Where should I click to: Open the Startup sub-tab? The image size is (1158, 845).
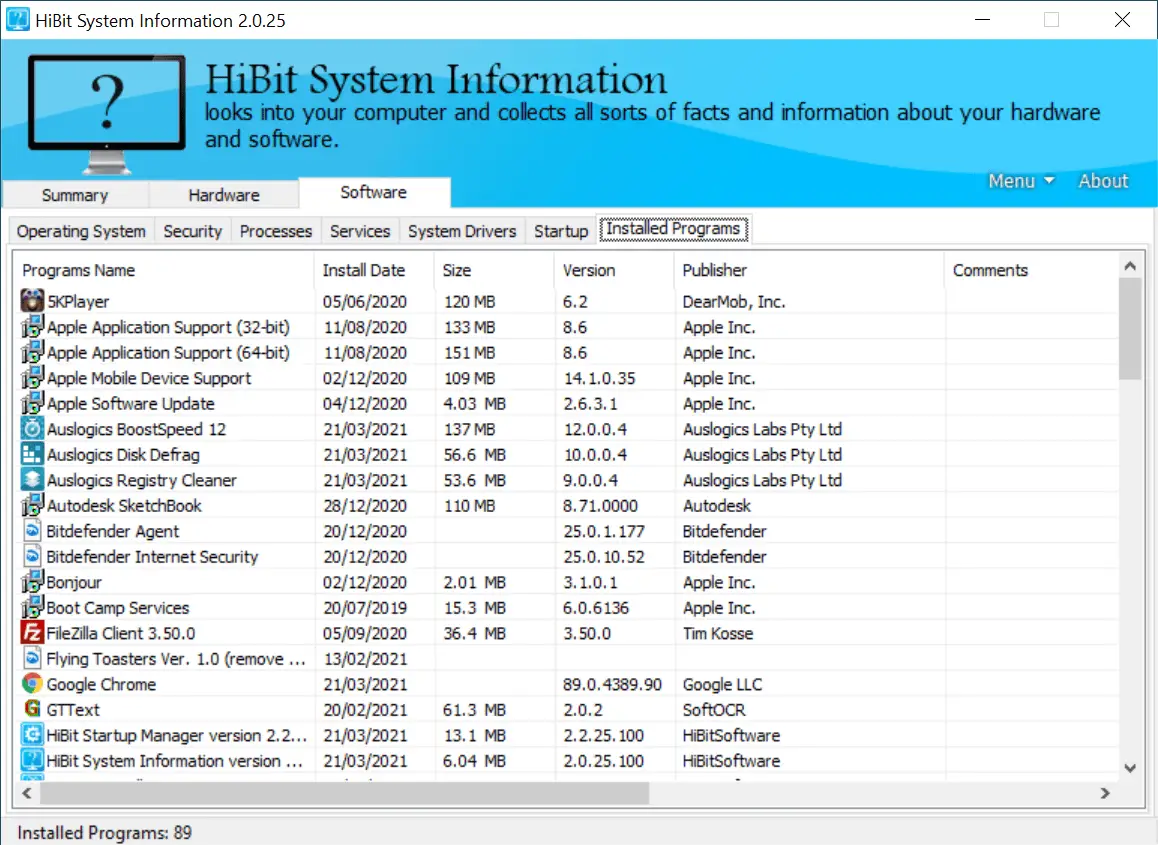(561, 231)
